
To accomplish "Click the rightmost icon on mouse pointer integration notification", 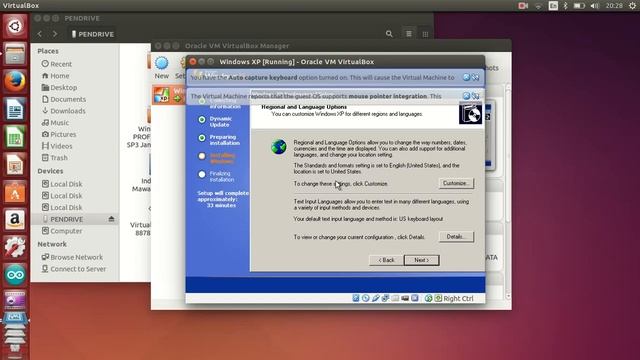I will pyautogui.click(x=476, y=96).
